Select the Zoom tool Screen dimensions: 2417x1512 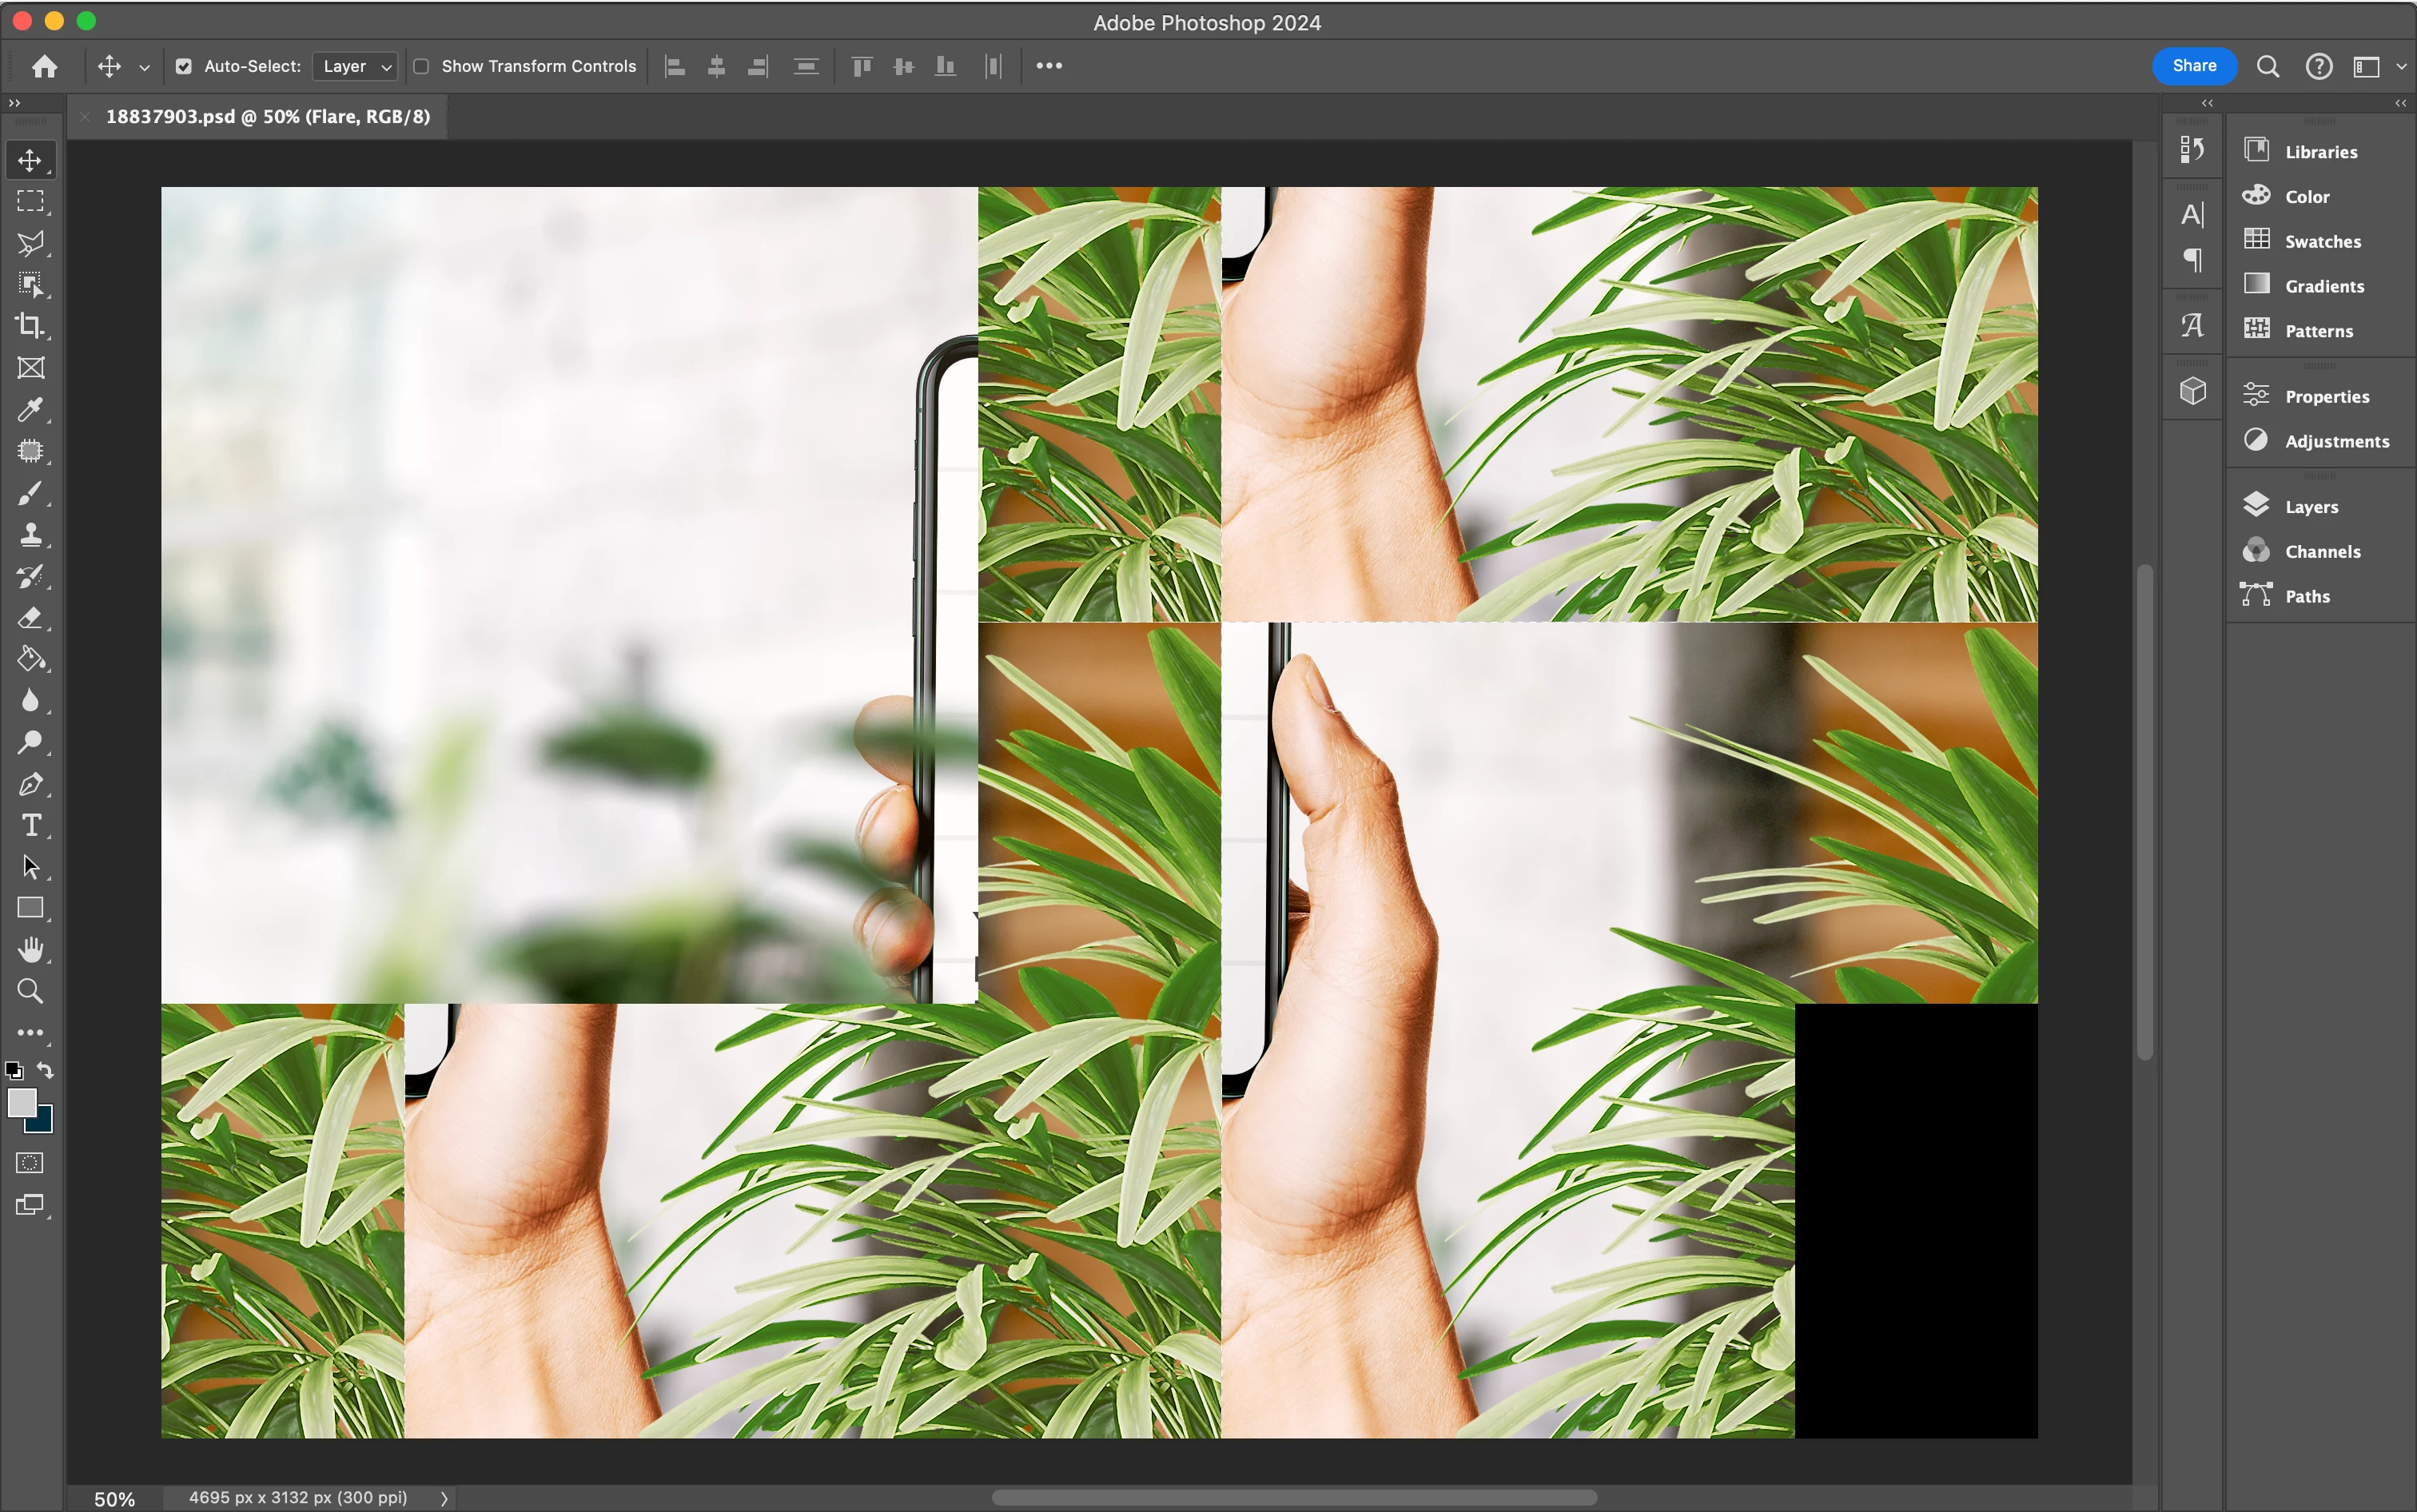pos(30,991)
